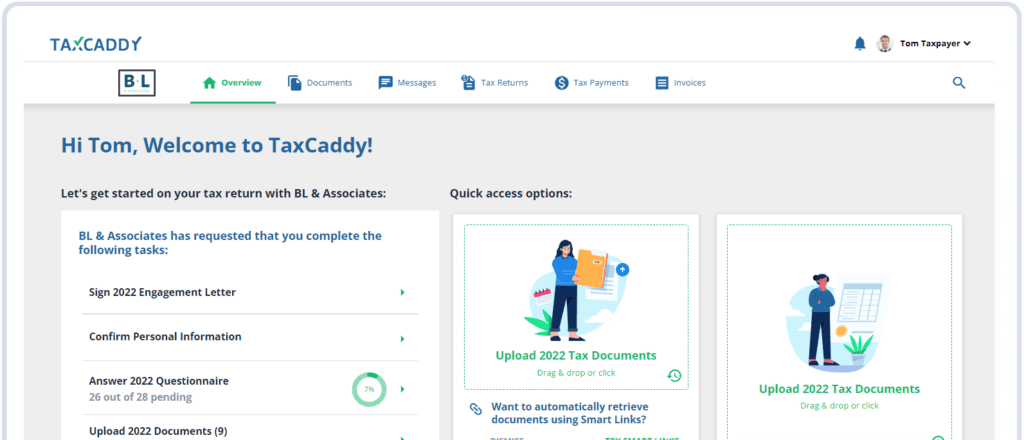Click the 7% questionnaire progress ring

pyautogui.click(x=369, y=389)
